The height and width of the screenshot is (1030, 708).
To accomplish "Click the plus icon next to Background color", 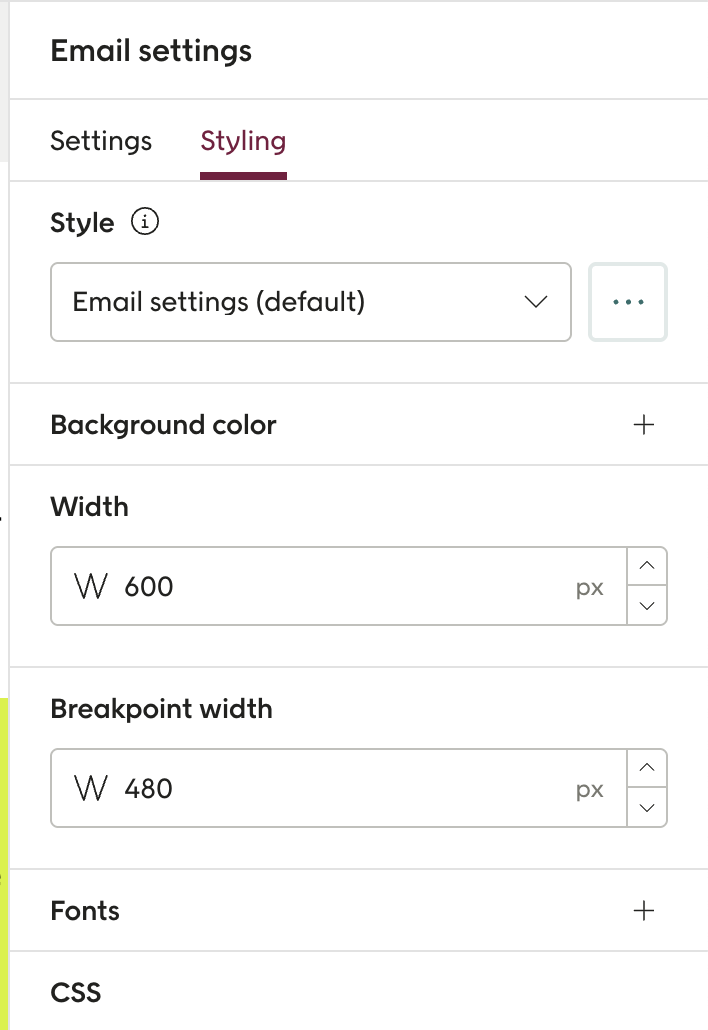I will coord(644,424).
